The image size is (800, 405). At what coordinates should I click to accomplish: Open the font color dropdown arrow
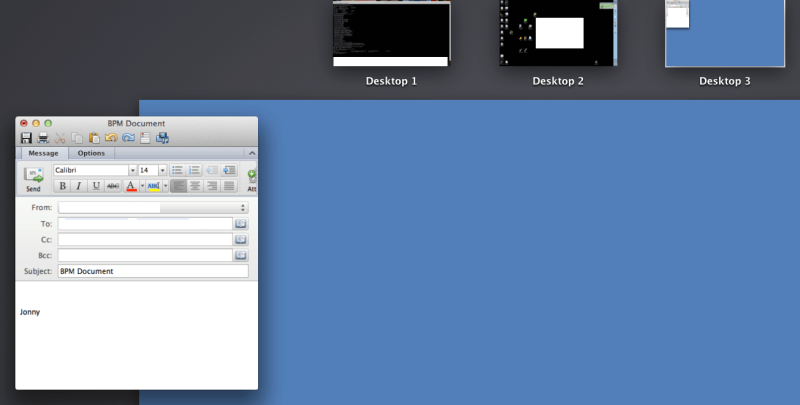[x=142, y=186]
